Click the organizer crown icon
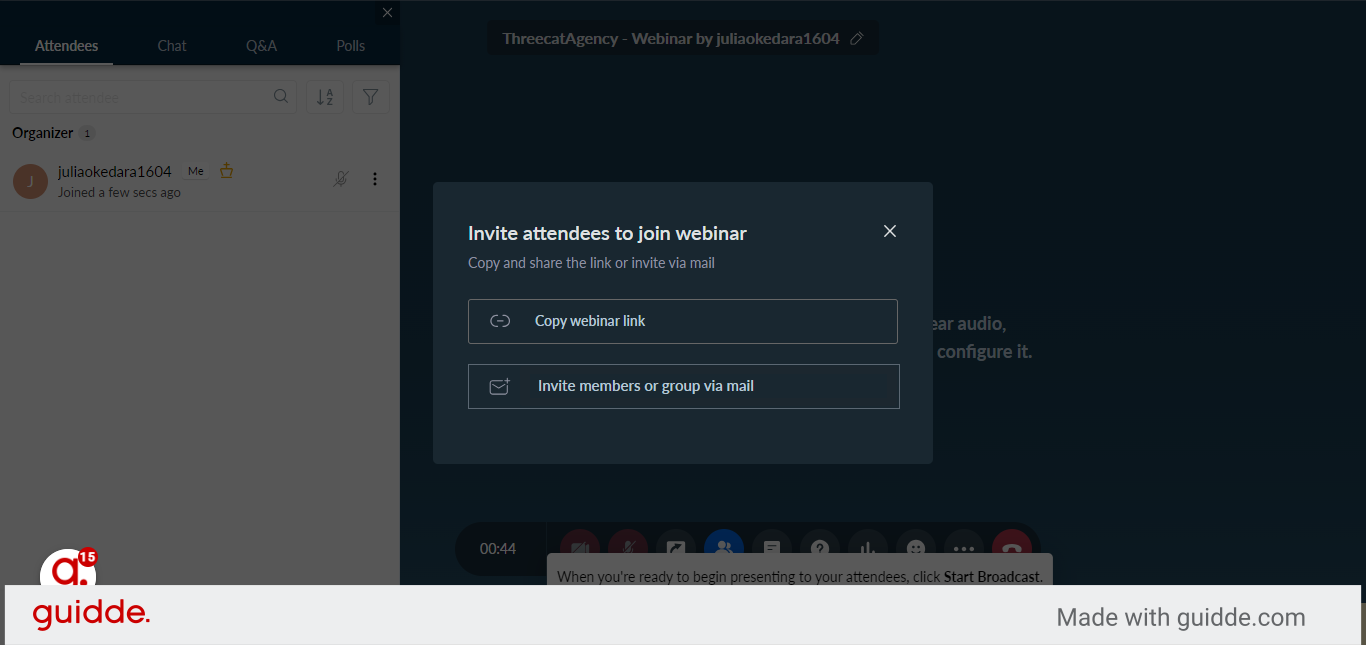This screenshot has height=645, width=1366. click(226, 170)
